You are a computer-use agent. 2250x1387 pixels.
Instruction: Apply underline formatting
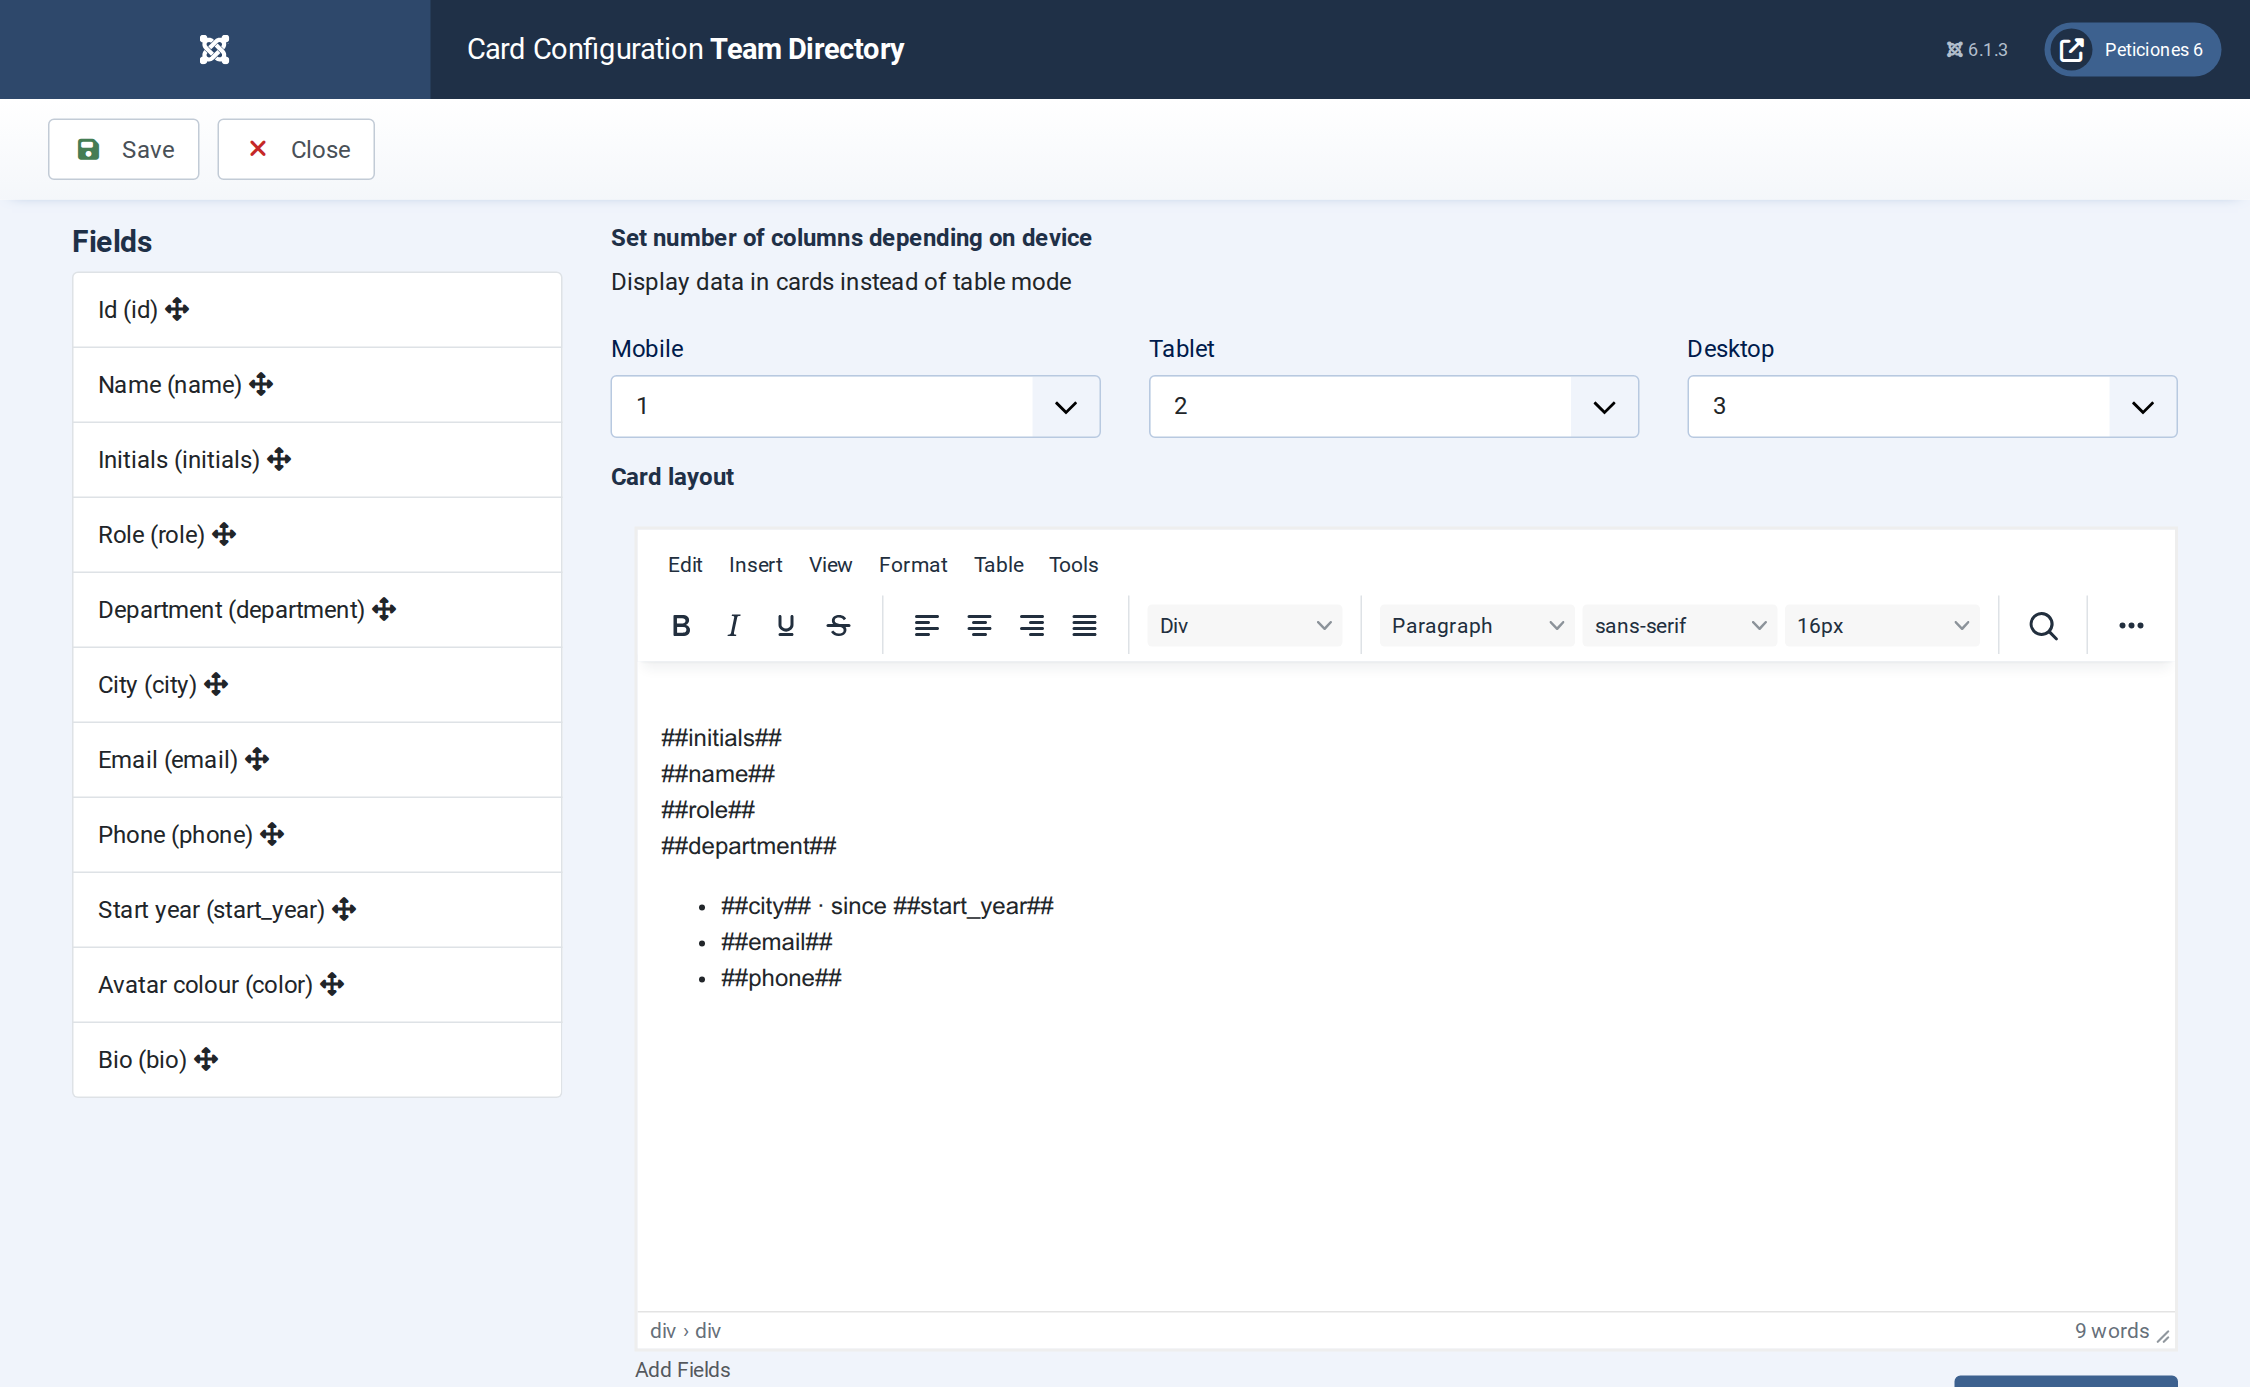tap(786, 626)
